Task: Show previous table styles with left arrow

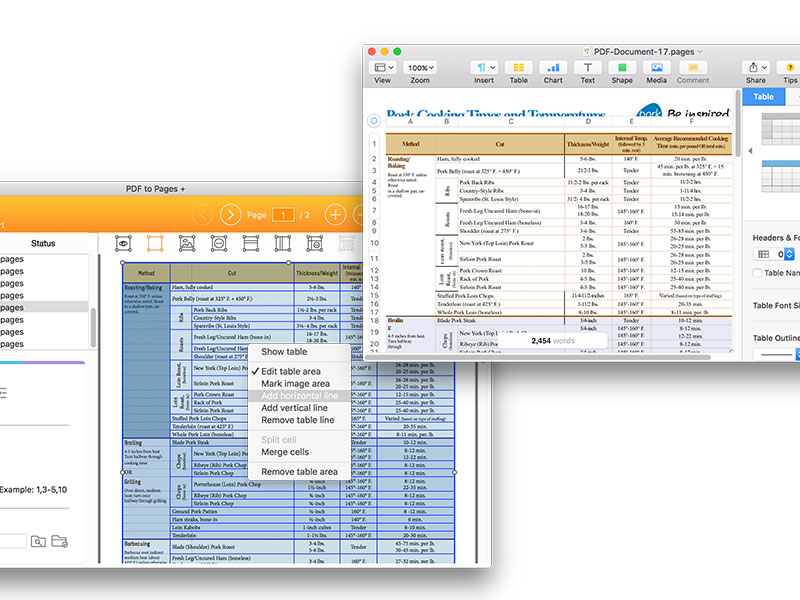Action: 750,151
